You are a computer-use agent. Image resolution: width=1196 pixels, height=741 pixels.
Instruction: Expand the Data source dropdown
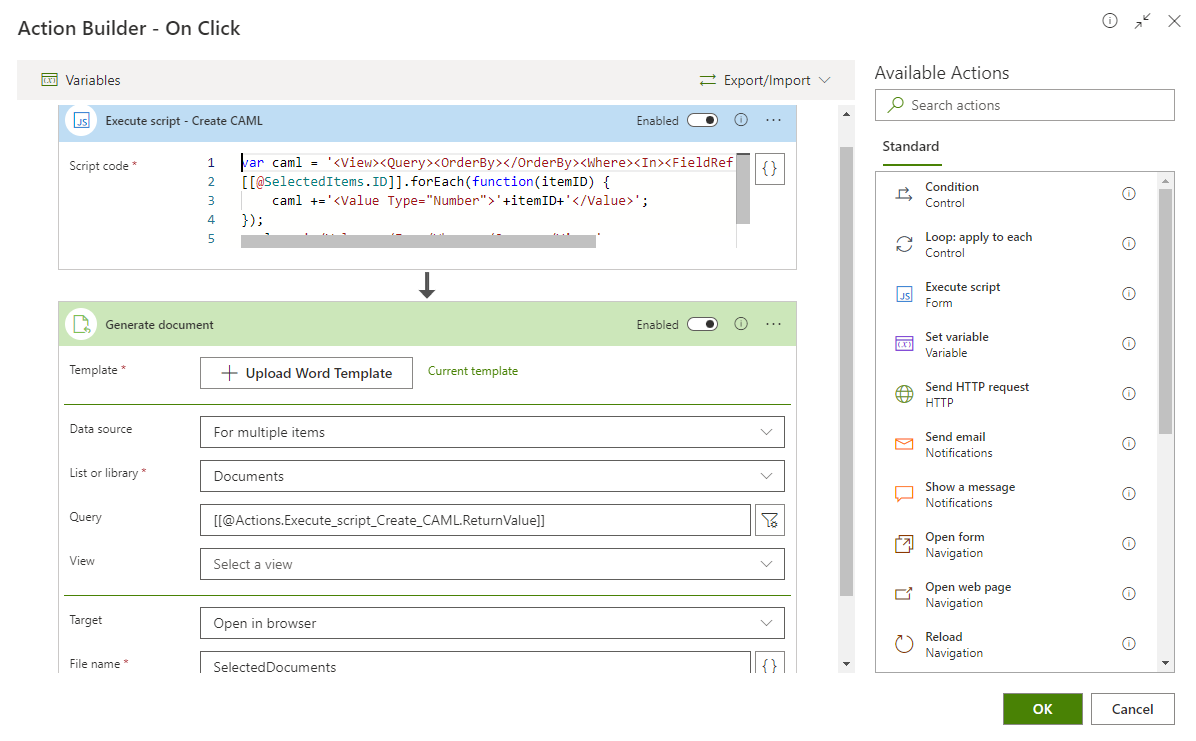492,432
